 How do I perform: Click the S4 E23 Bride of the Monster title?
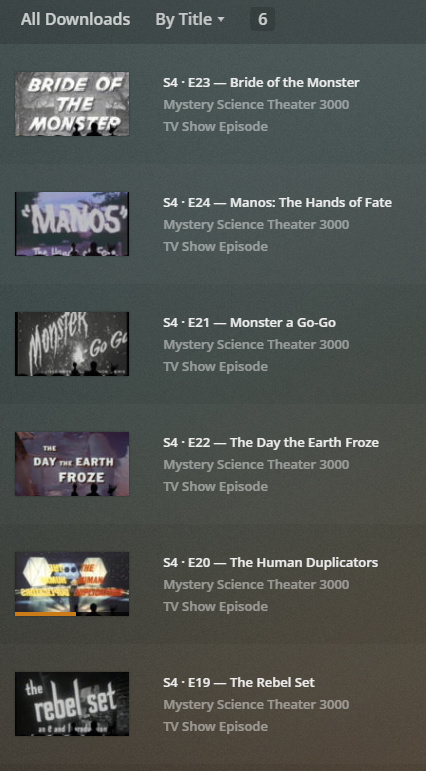261,83
